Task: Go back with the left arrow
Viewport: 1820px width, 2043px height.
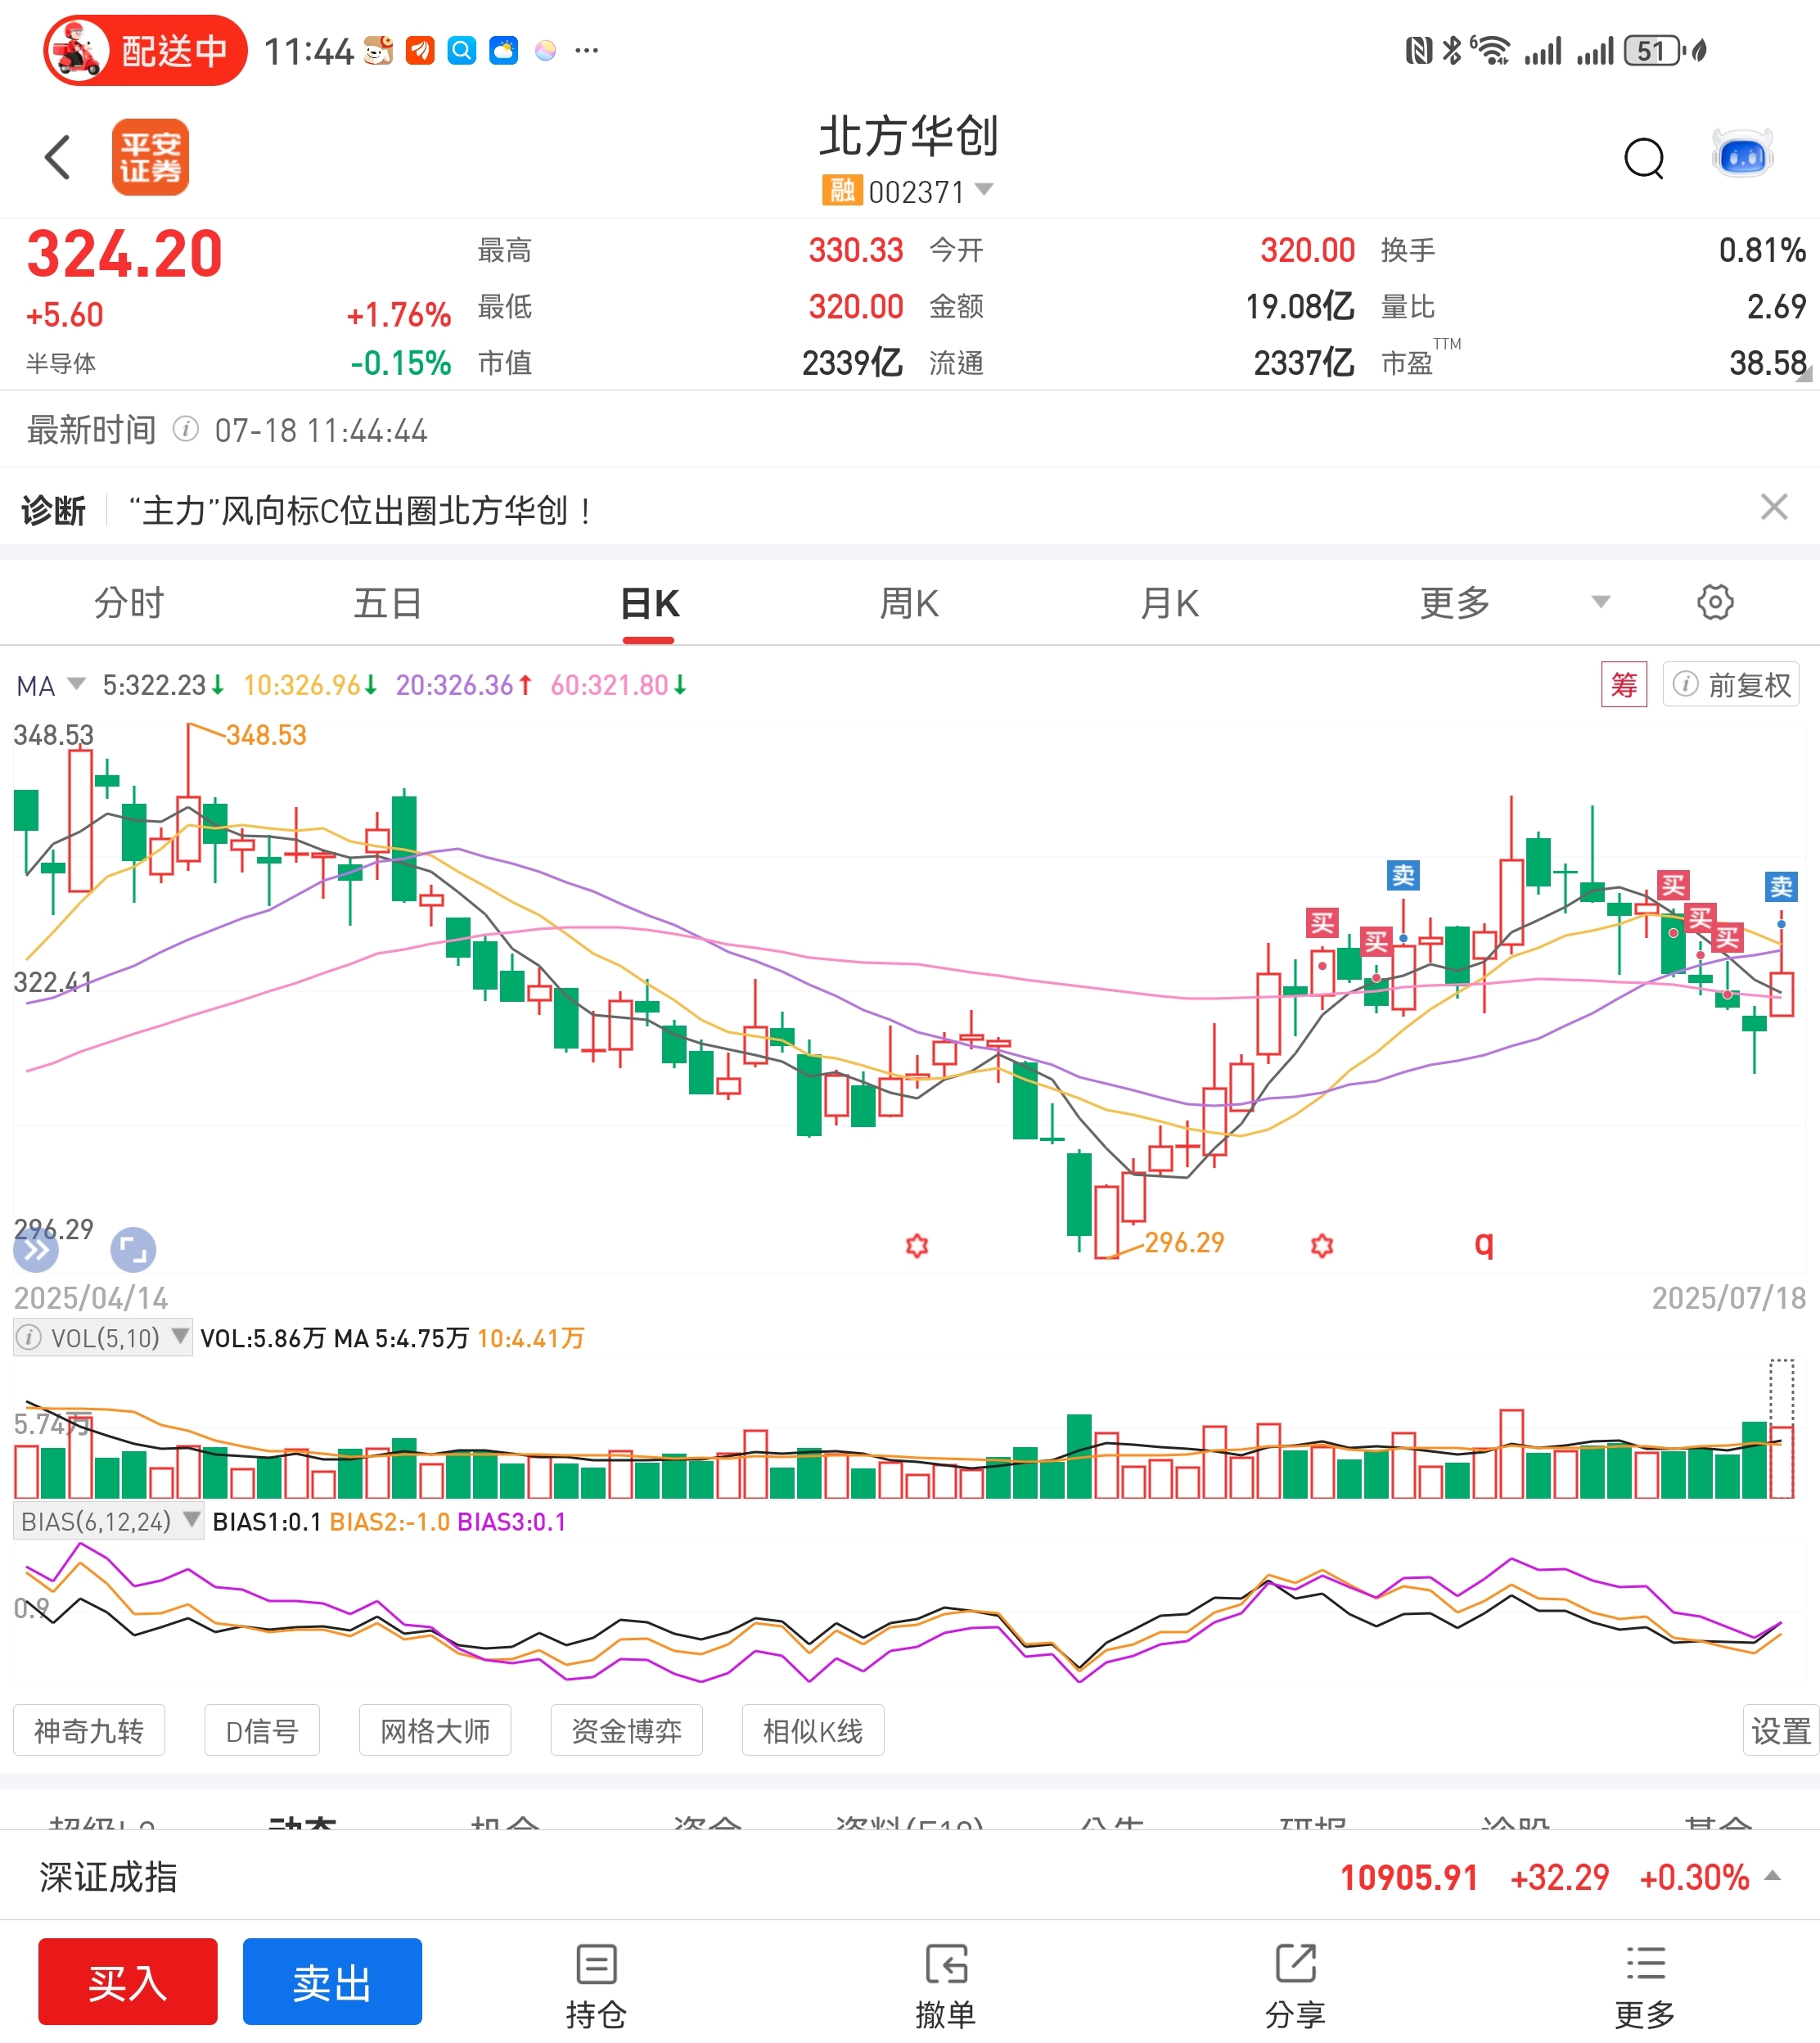Action: [58, 157]
